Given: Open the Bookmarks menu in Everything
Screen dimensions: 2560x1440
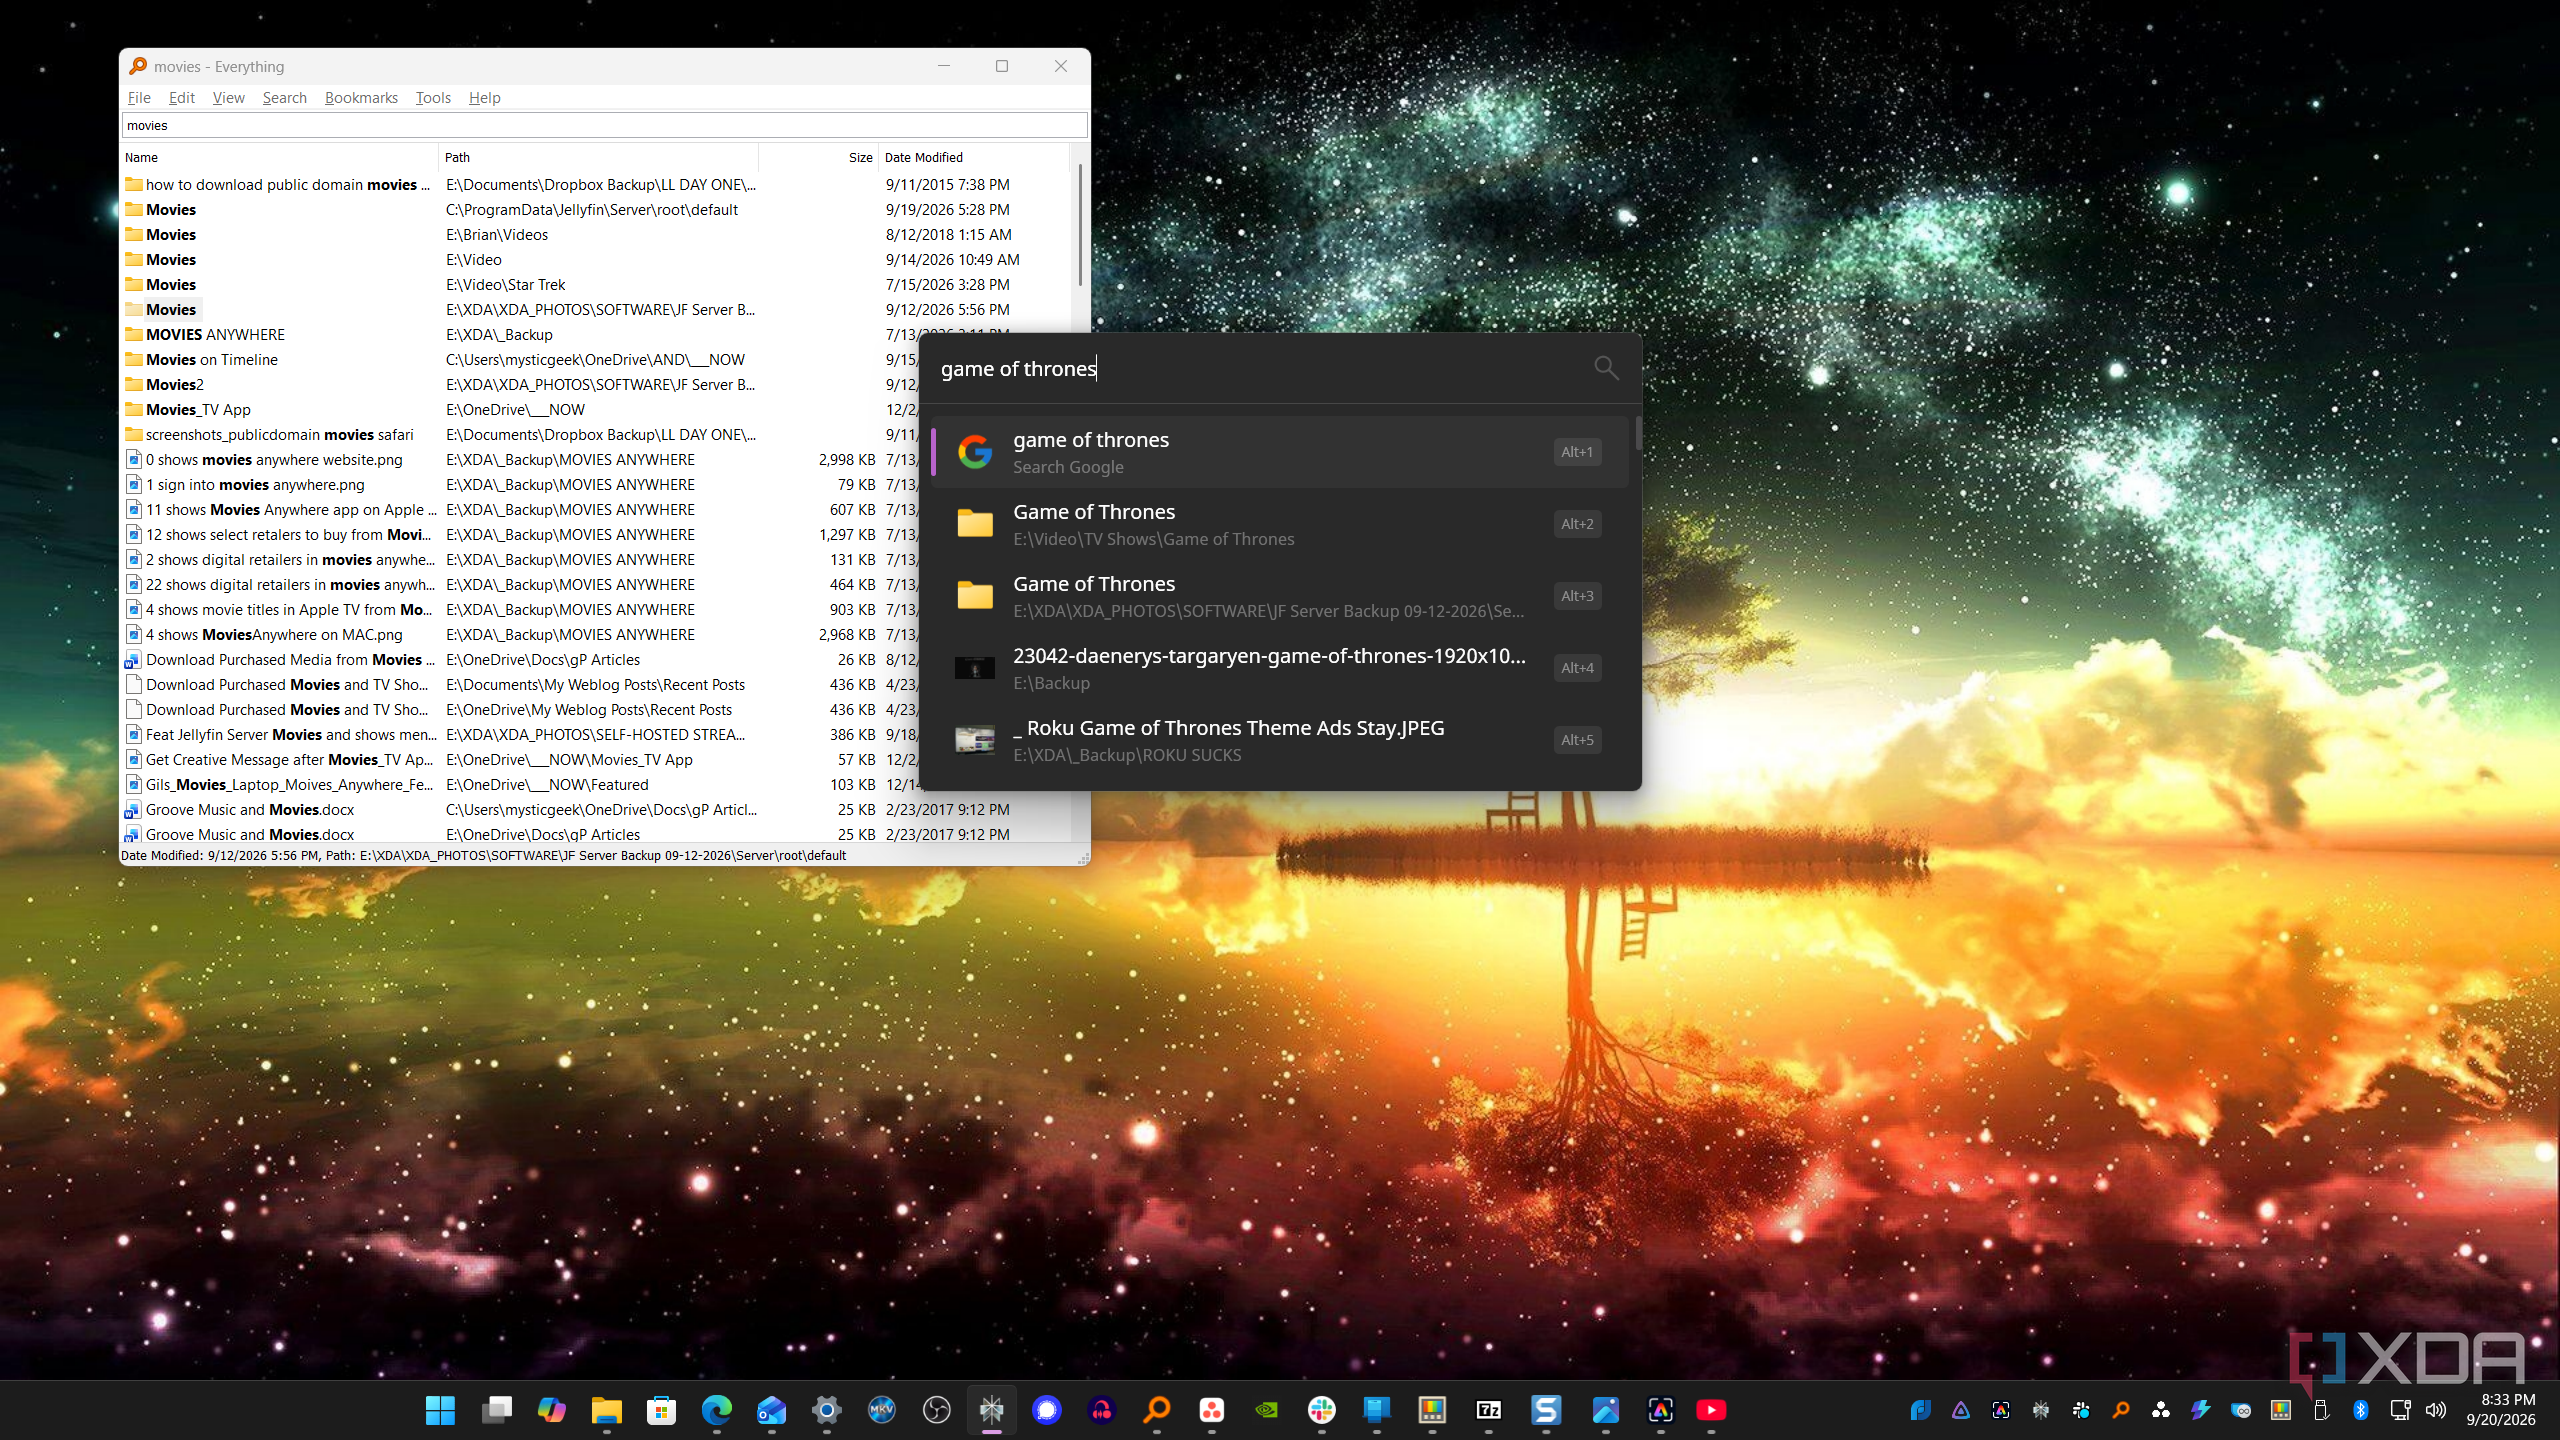Looking at the screenshot, I should click(x=361, y=97).
